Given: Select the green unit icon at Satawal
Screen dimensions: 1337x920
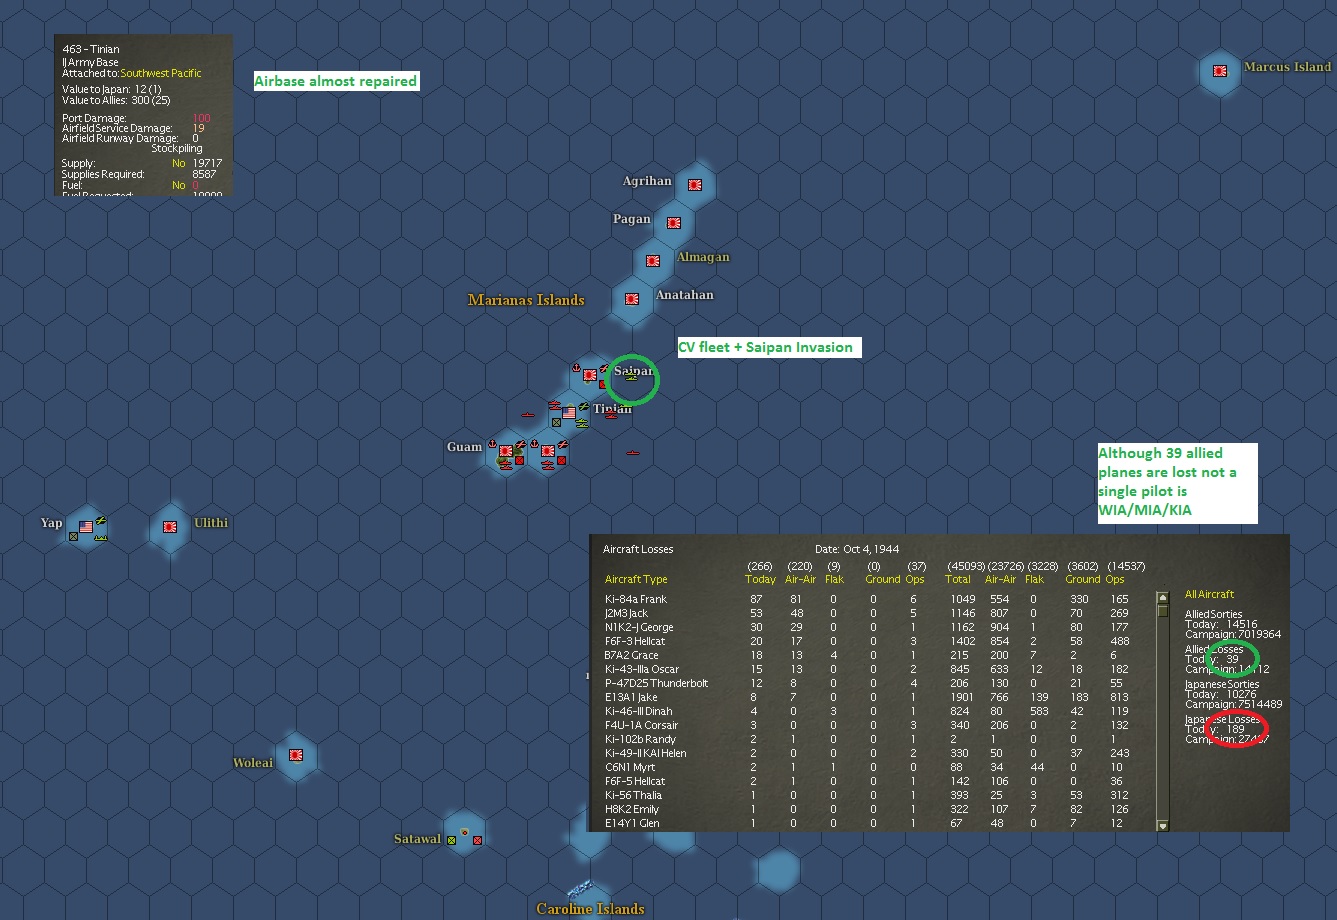Looking at the screenshot, I should pos(452,840).
